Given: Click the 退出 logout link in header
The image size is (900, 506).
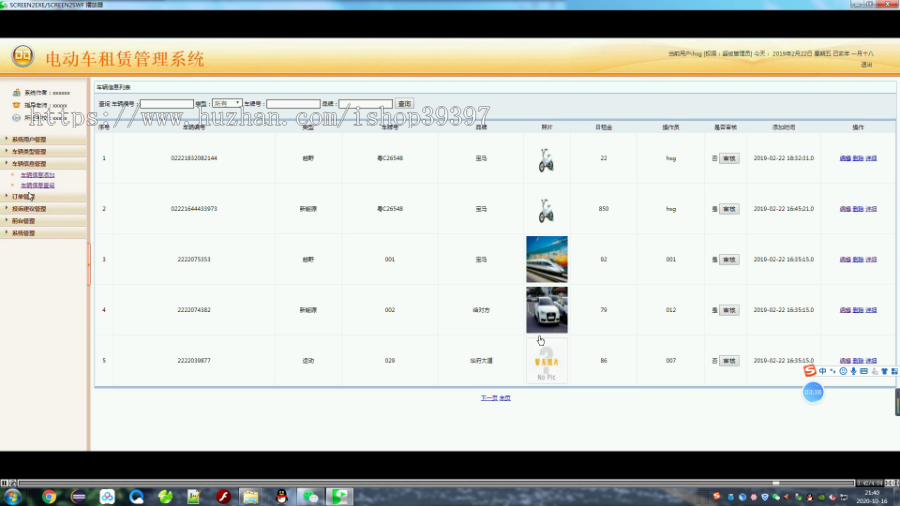Looking at the screenshot, I should click(x=866, y=65).
